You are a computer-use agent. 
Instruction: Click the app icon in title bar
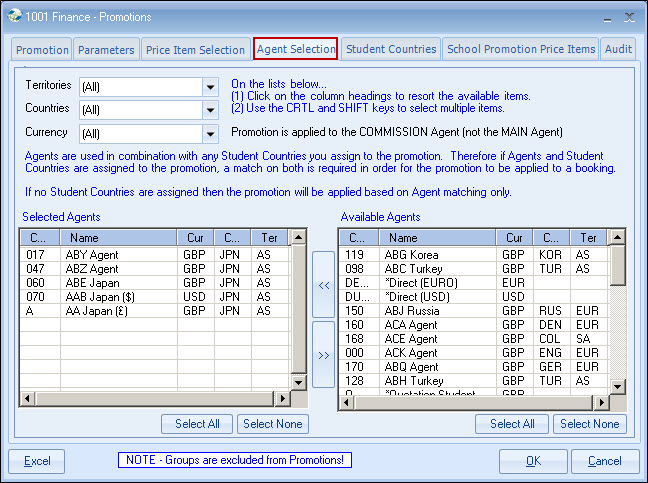point(13,16)
